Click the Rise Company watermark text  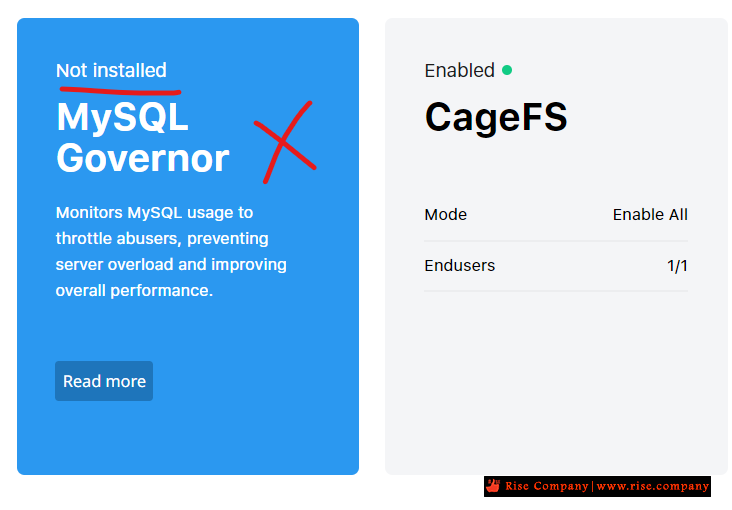546,486
